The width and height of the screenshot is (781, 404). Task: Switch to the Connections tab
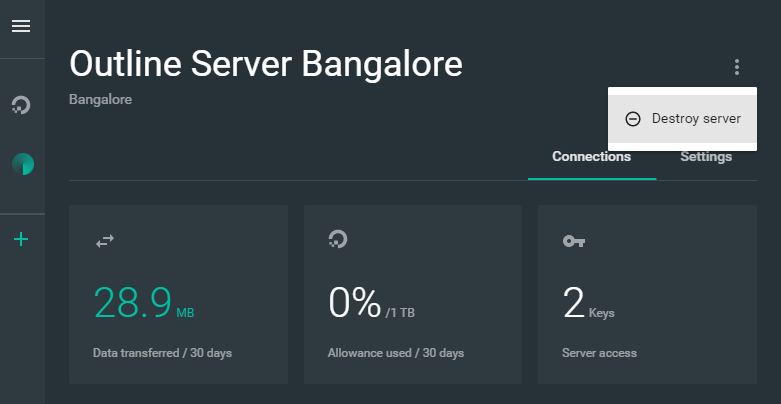click(591, 156)
